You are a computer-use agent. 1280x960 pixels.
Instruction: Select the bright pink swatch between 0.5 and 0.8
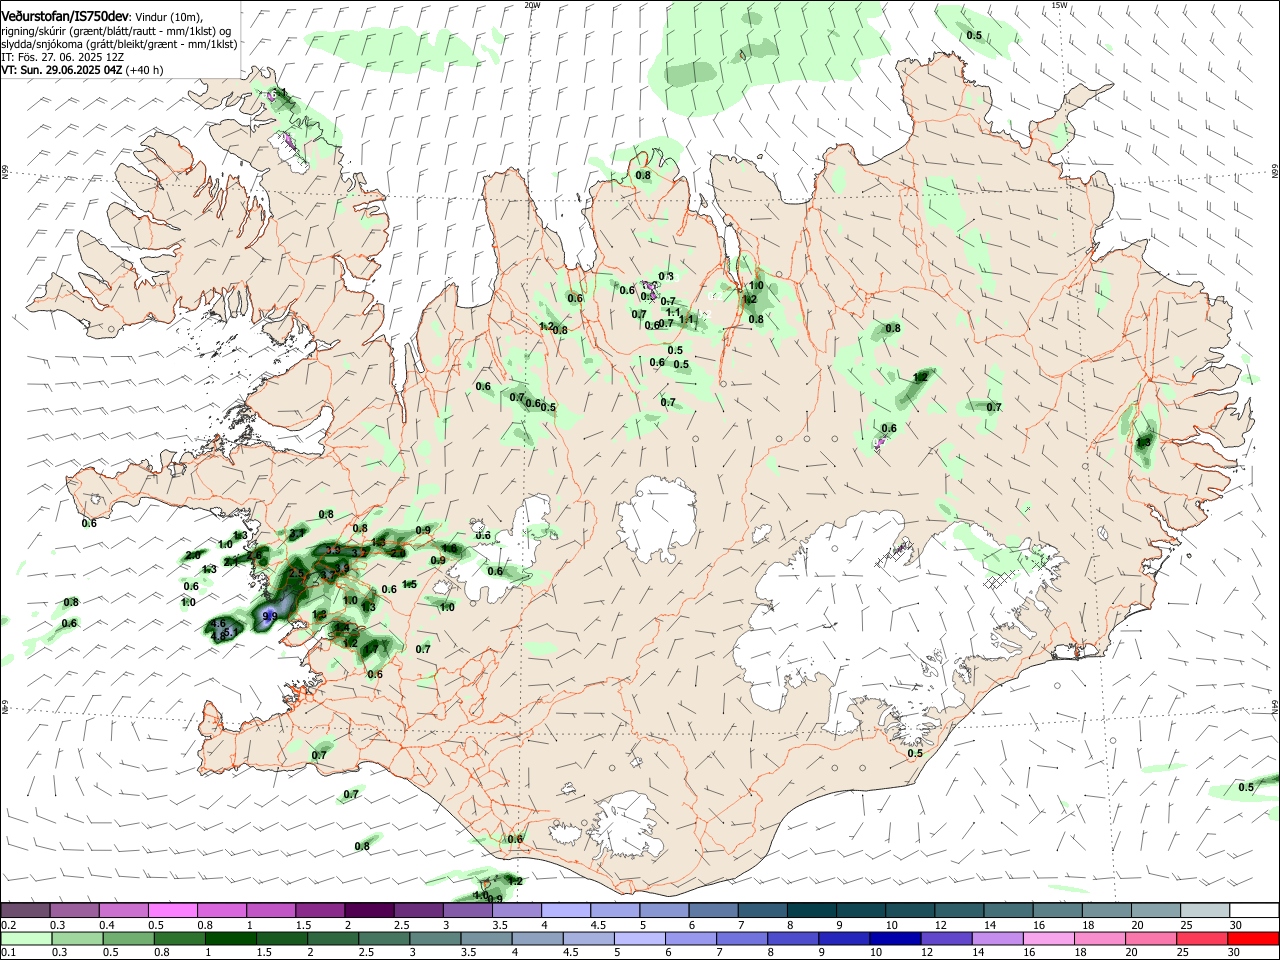pos(172,910)
